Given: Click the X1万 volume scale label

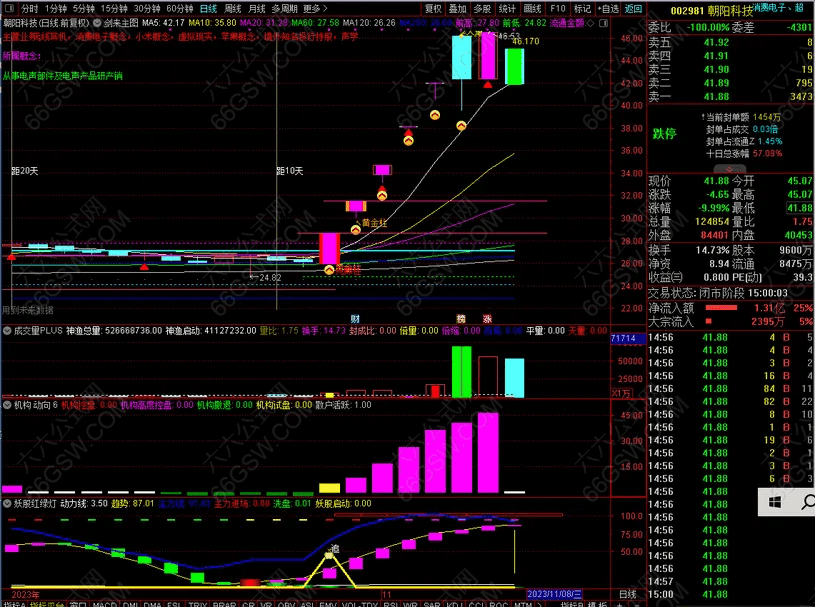Looking at the screenshot, I should click(621, 393).
